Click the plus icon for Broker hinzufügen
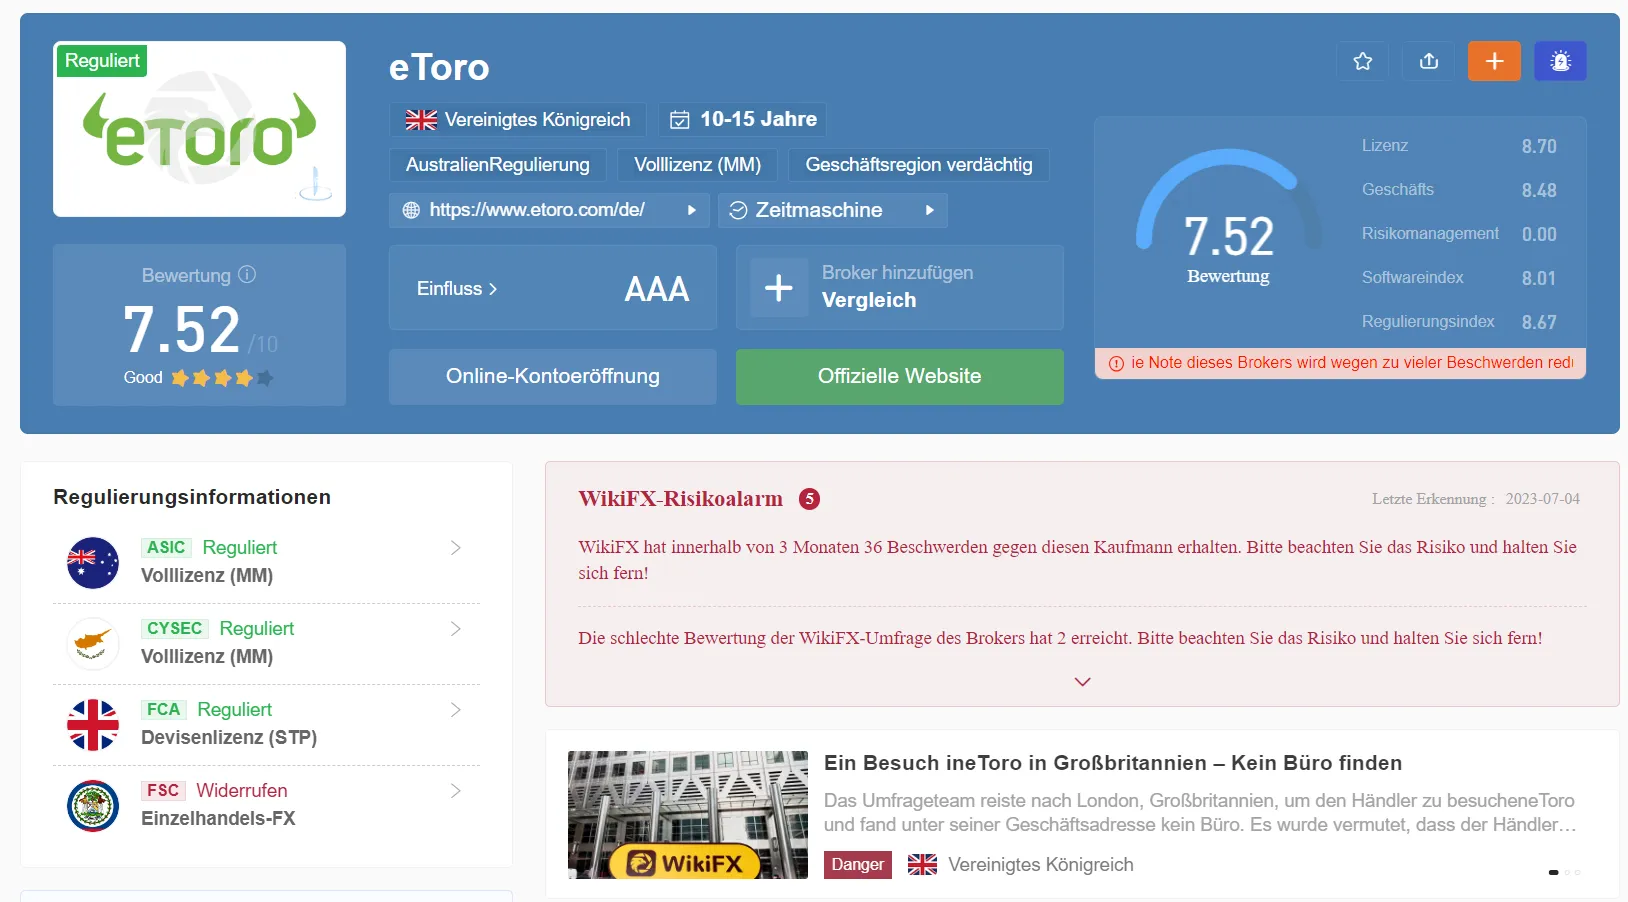 click(x=779, y=288)
